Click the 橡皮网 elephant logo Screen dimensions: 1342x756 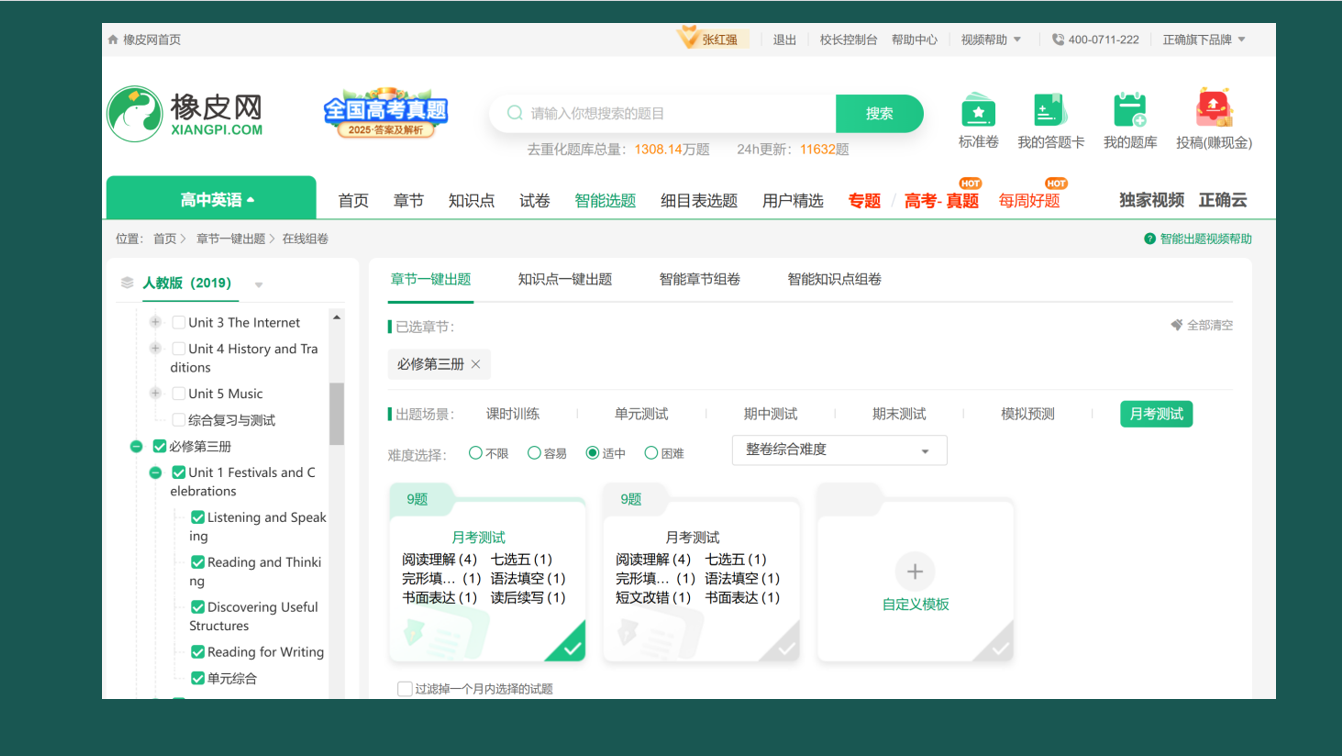[x=135, y=114]
